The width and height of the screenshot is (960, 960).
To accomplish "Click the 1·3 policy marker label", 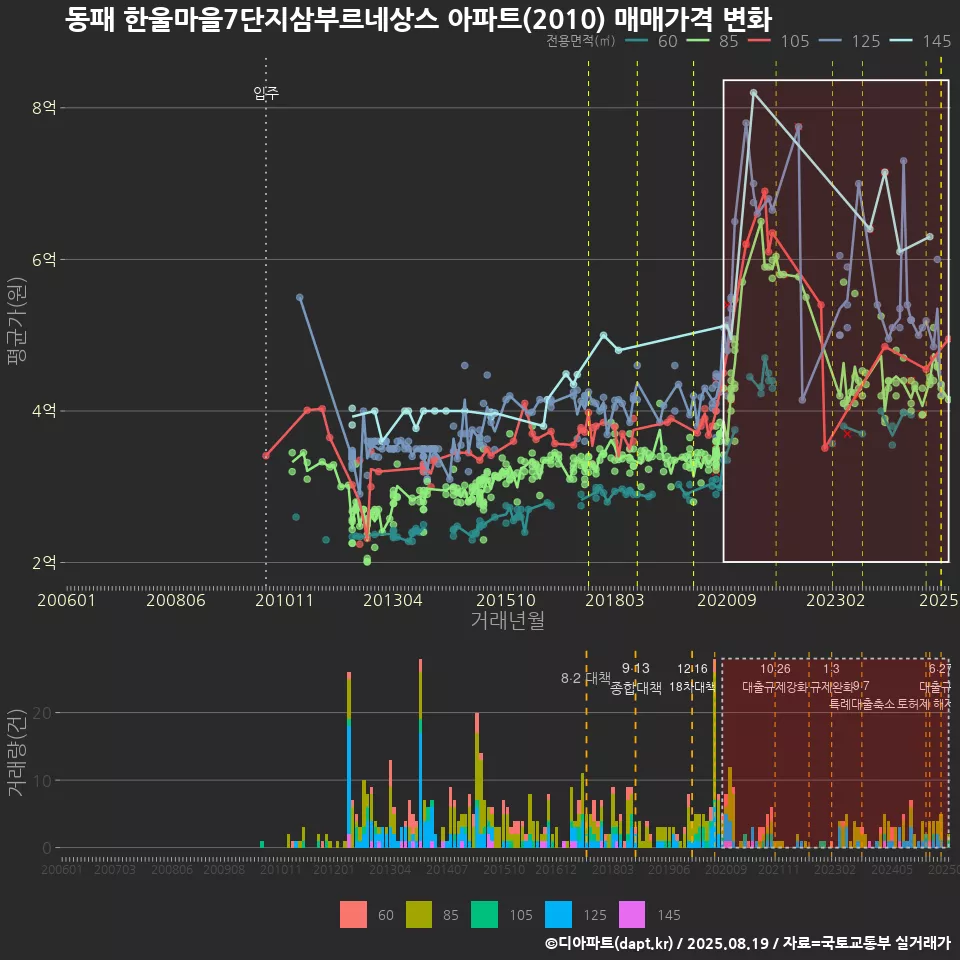I will coord(831,669).
